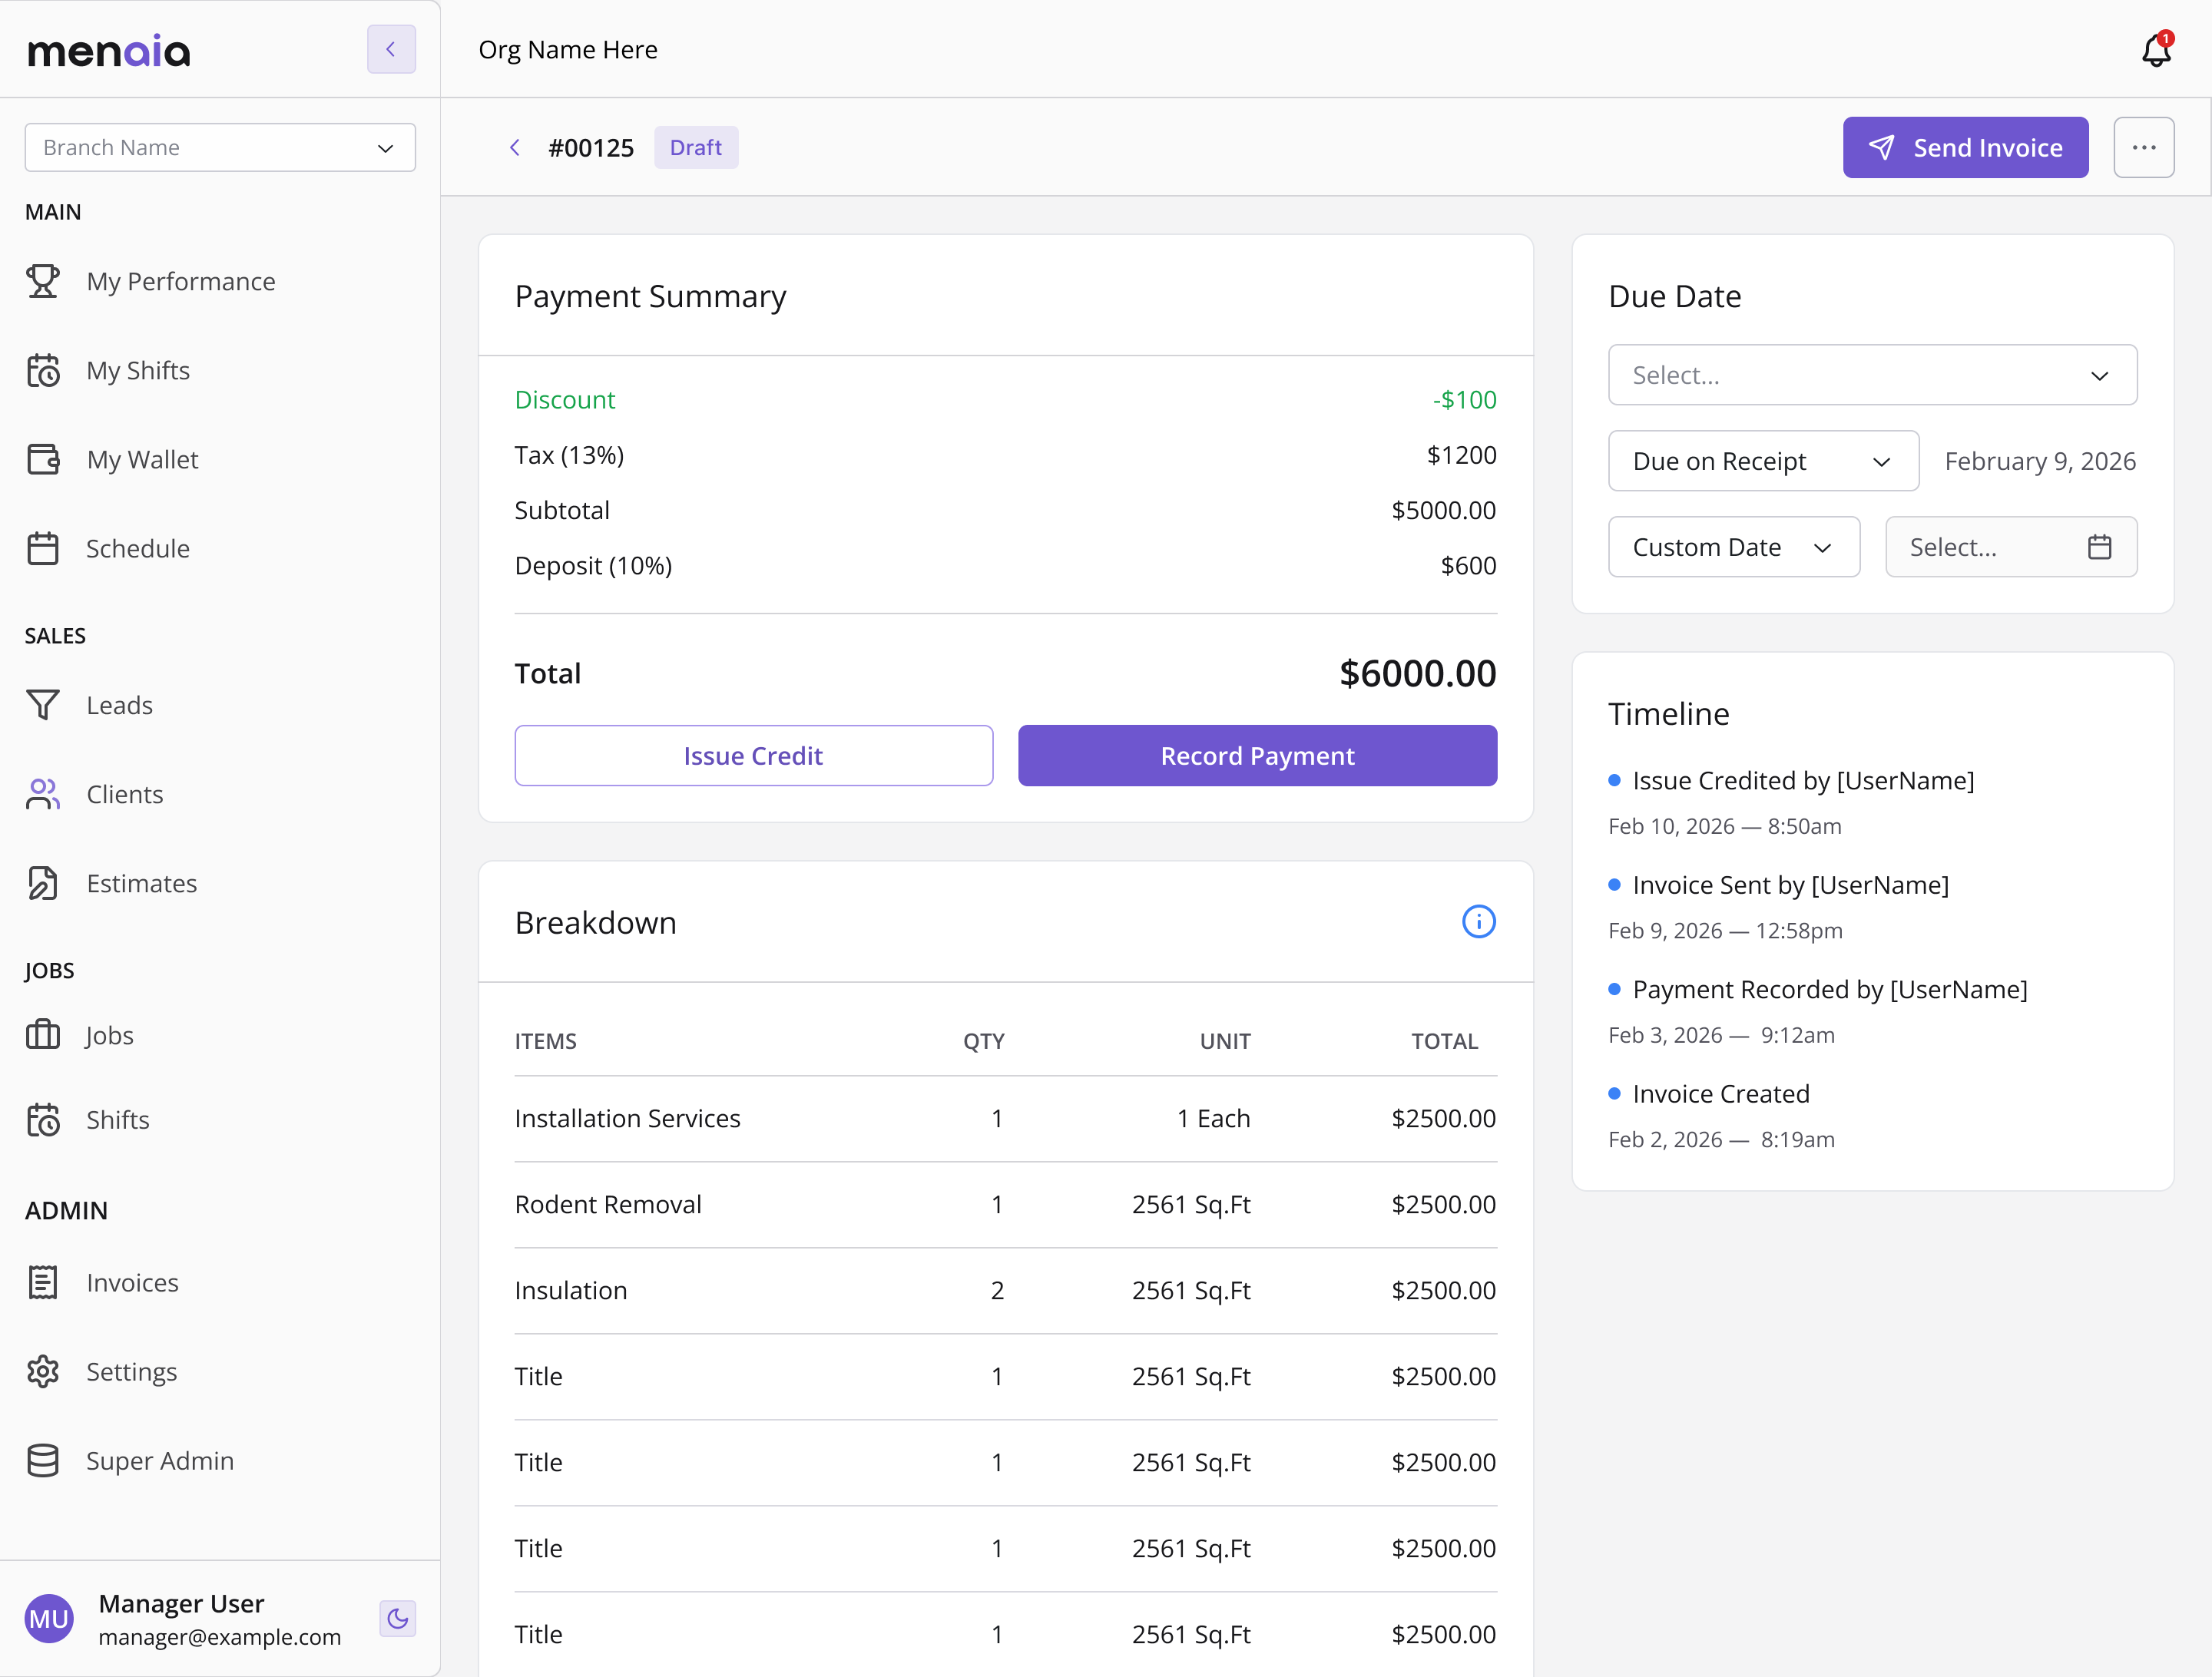This screenshot has width=2212, height=1677.
Task: Open the Due Date Select... dropdown
Action: pos(1872,375)
